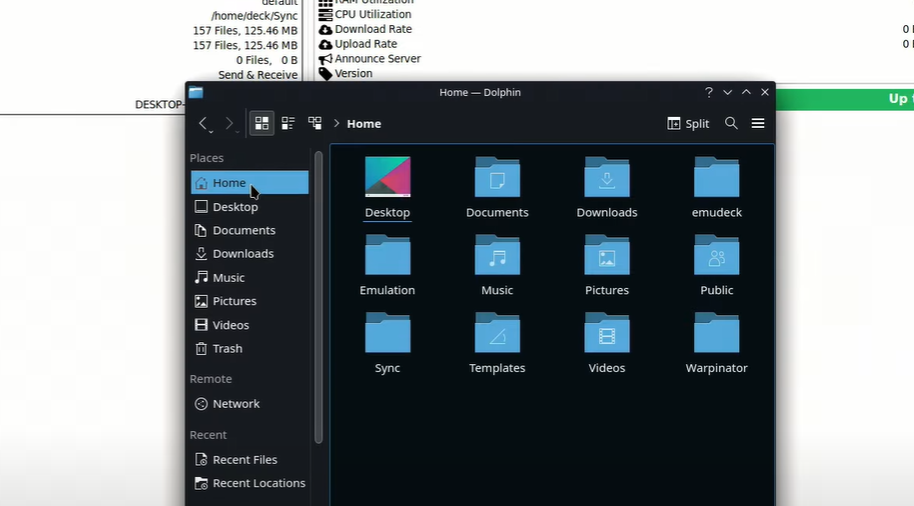Open the Dolphin search tool

[731, 123]
